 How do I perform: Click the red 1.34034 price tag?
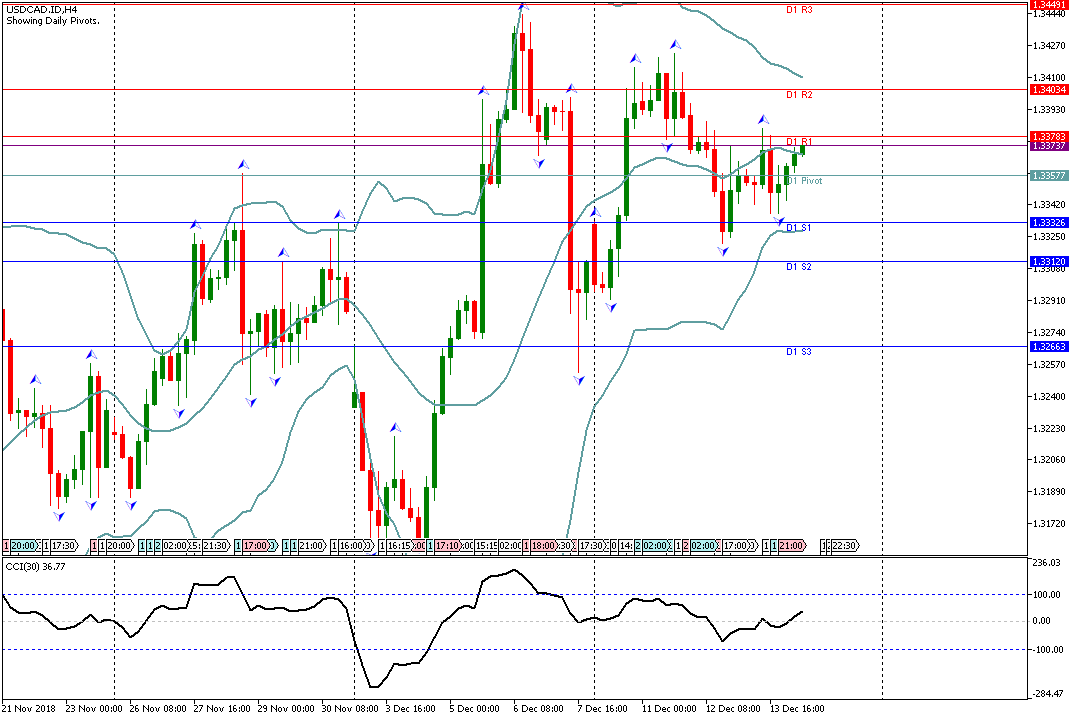(1049, 90)
